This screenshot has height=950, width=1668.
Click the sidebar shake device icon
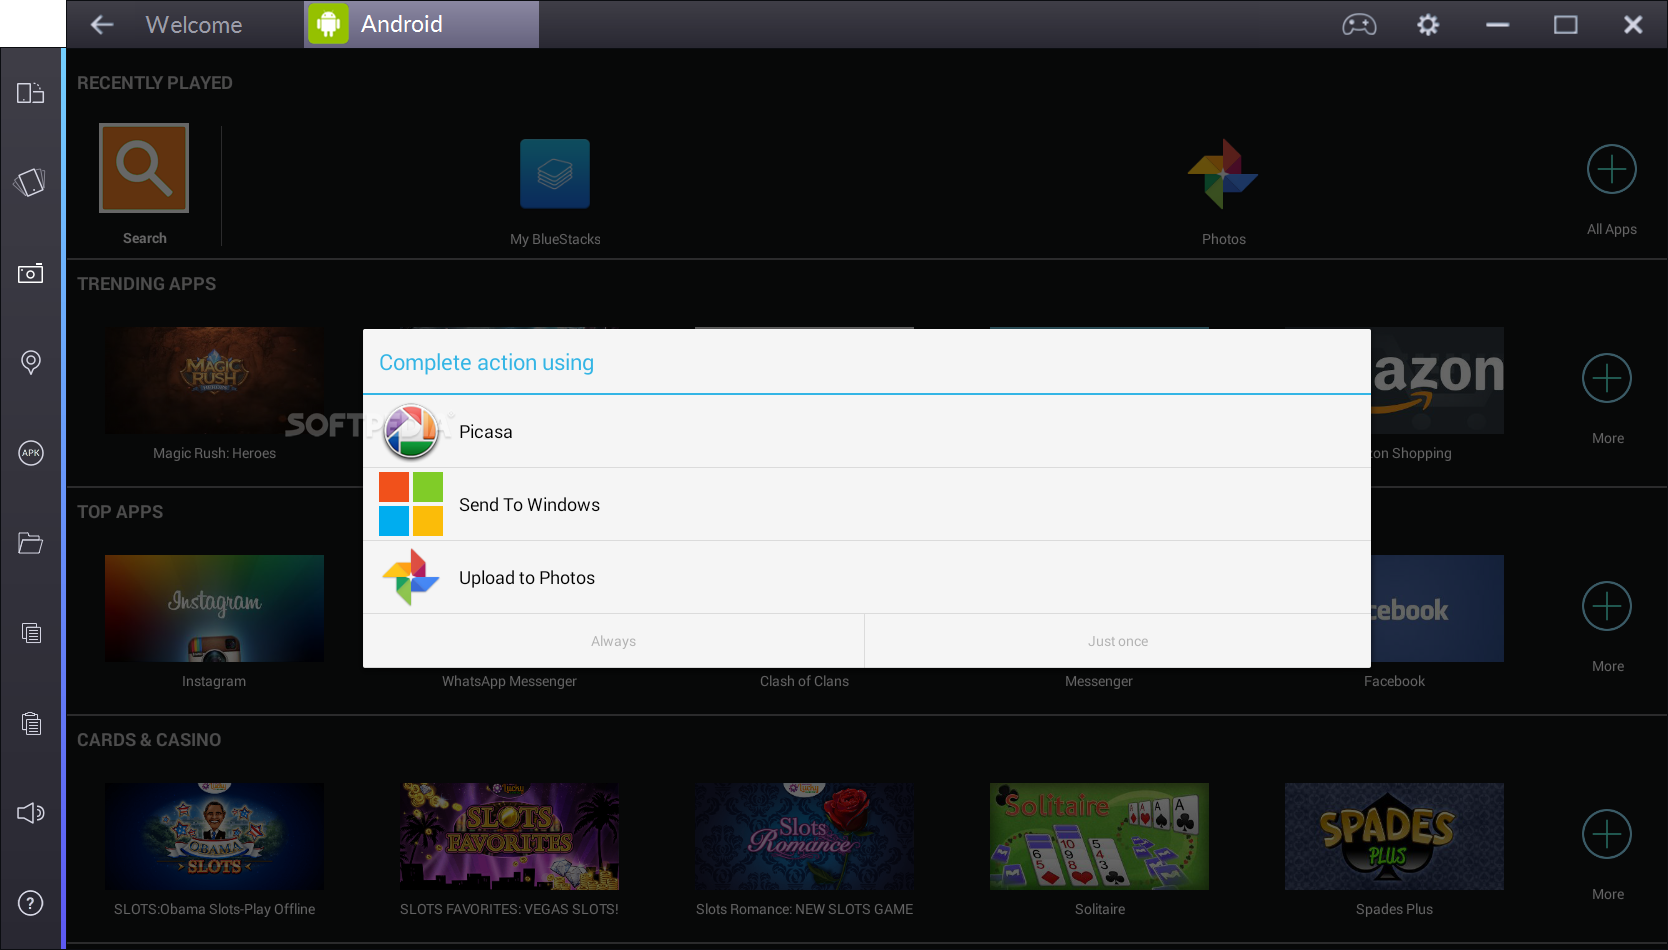click(x=31, y=182)
